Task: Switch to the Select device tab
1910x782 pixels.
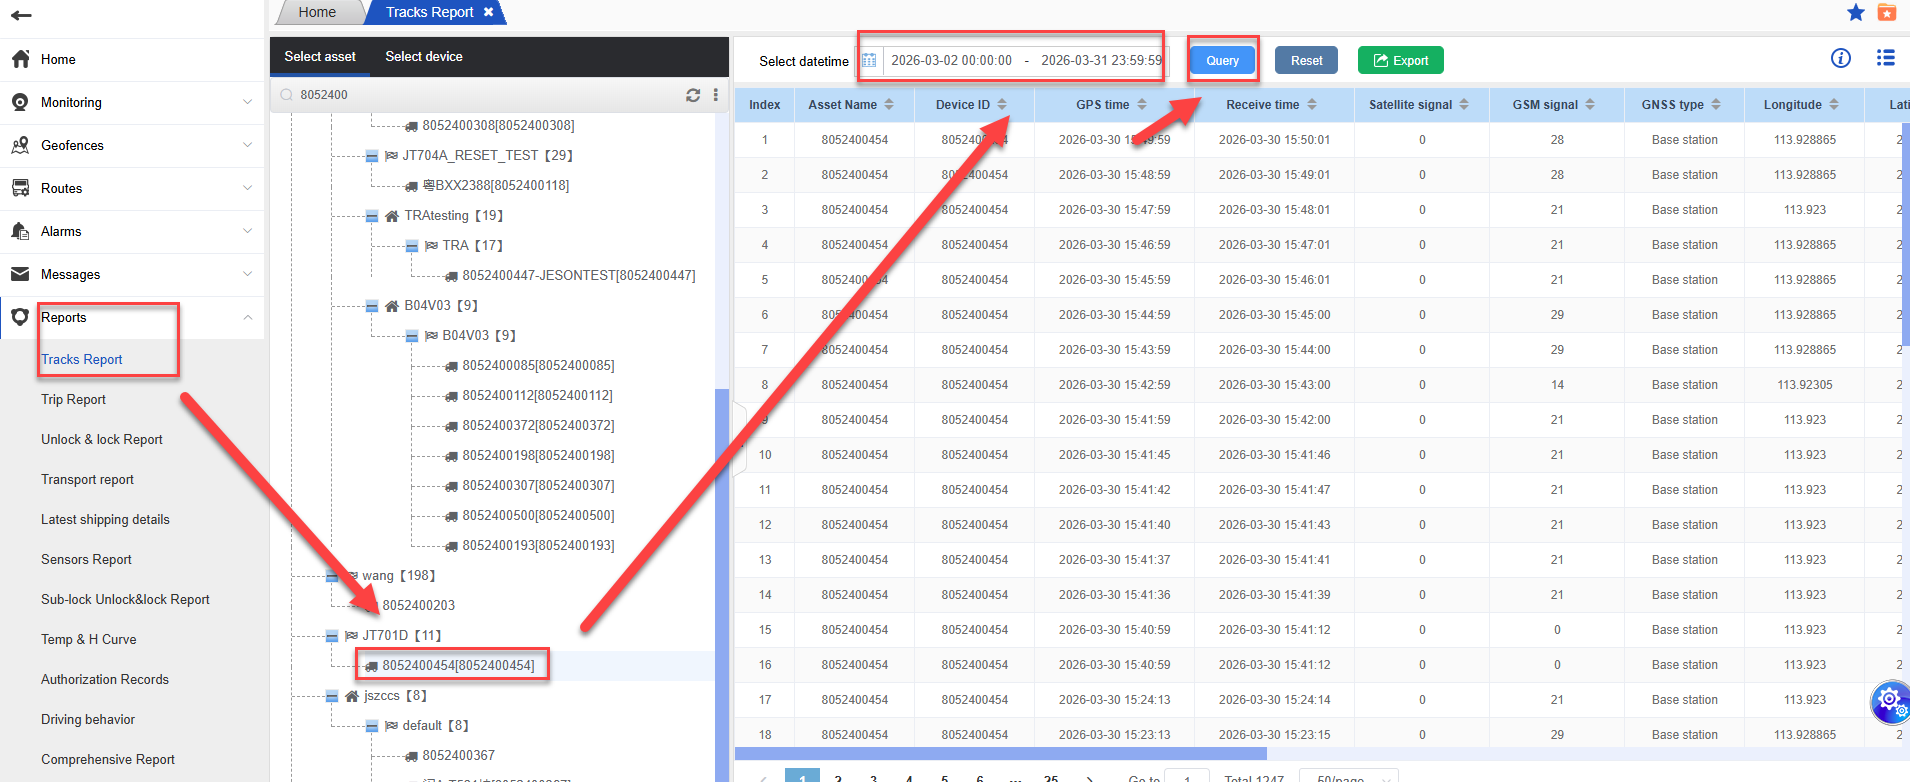Action: pyautogui.click(x=423, y=57)
